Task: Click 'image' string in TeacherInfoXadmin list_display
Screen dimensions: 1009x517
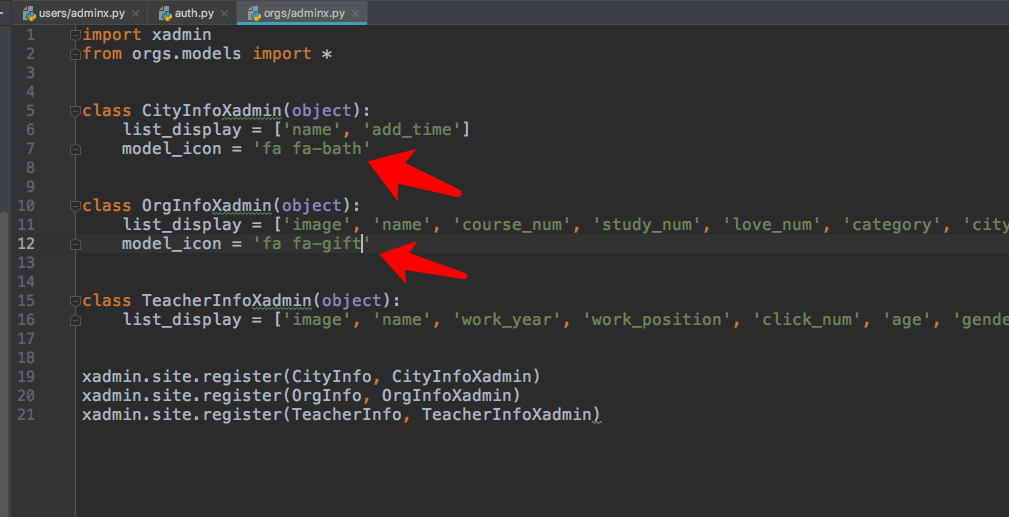Action: 317,320
